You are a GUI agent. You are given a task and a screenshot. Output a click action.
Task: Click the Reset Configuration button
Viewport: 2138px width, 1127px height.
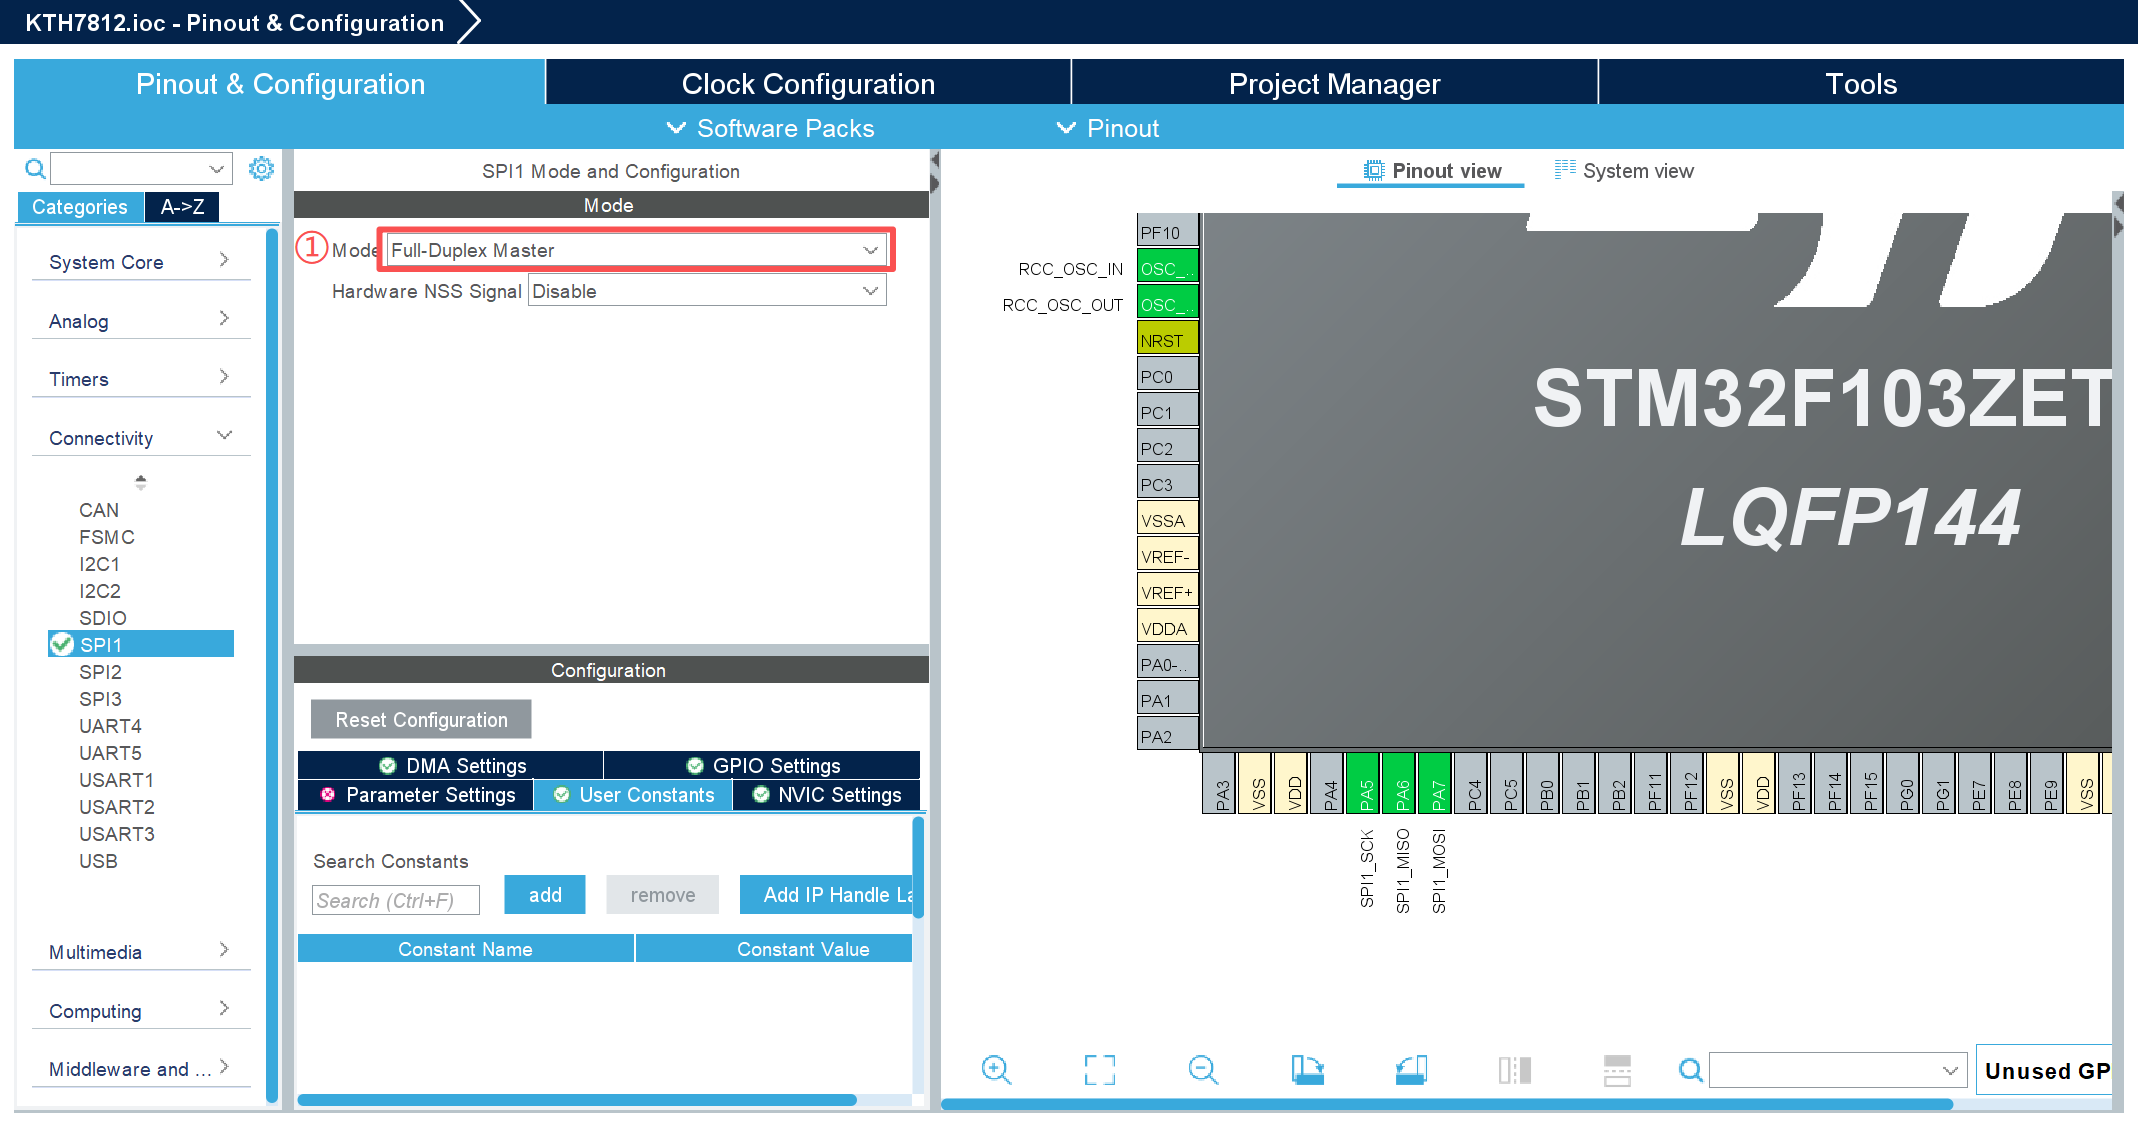click(x=421, y=720)
